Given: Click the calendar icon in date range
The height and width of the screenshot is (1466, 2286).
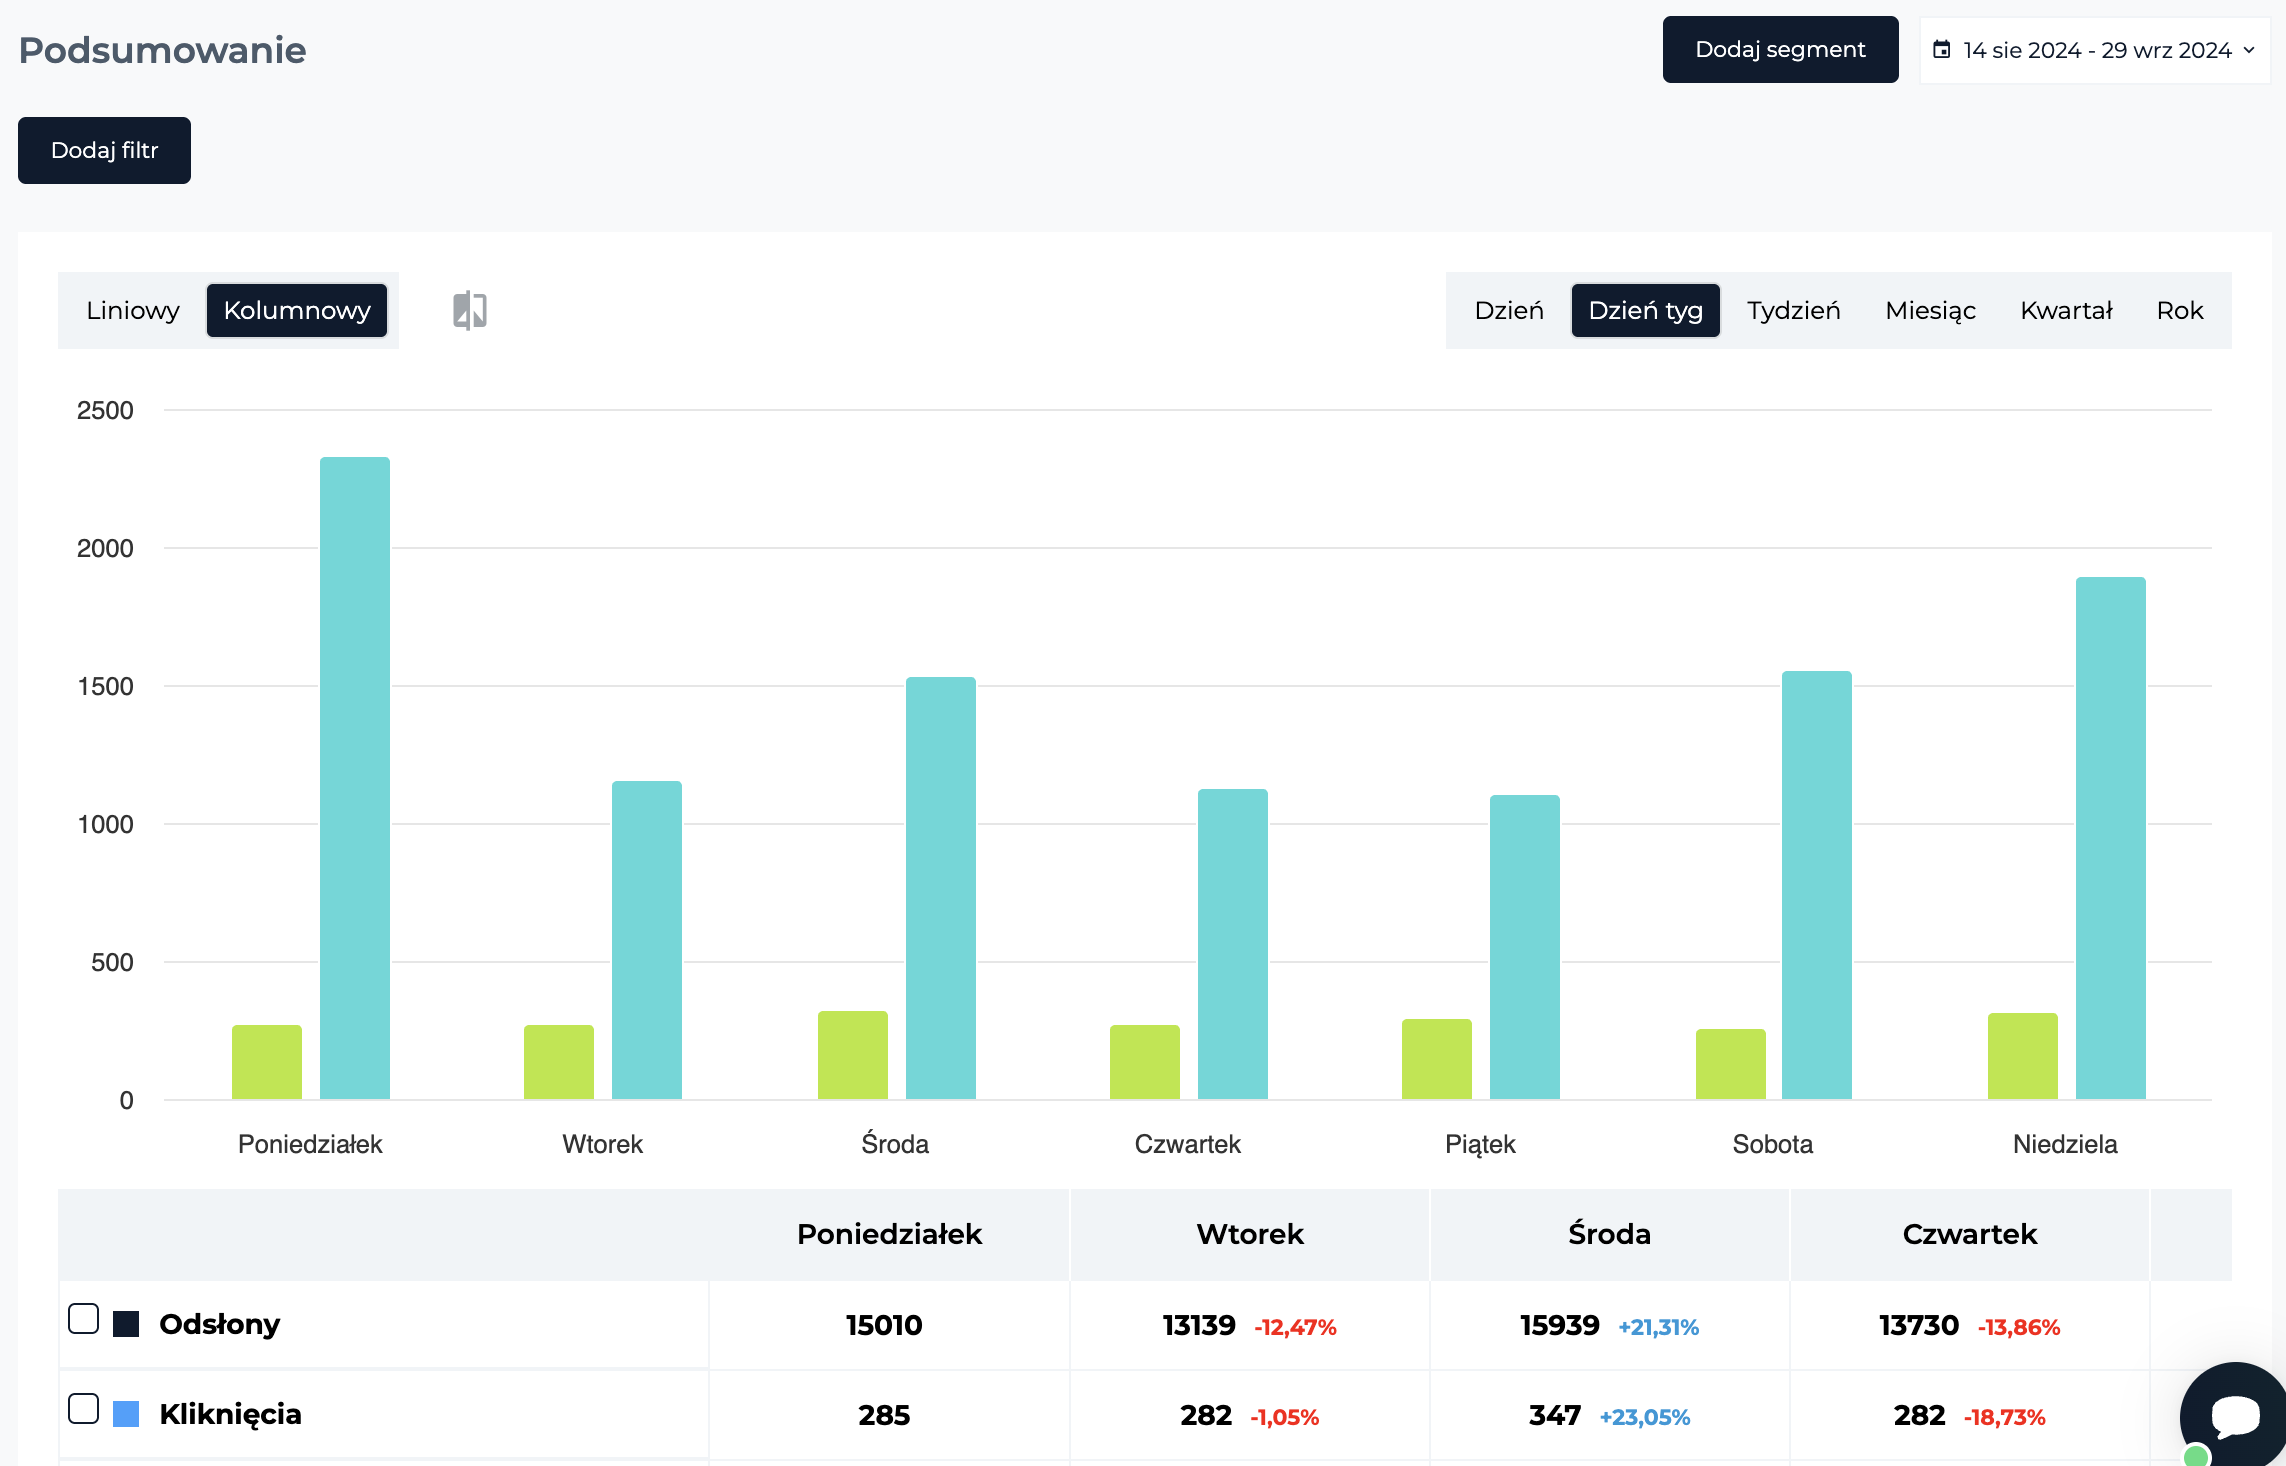Looking at the screenshot, I should click(x=1941, y=49).
